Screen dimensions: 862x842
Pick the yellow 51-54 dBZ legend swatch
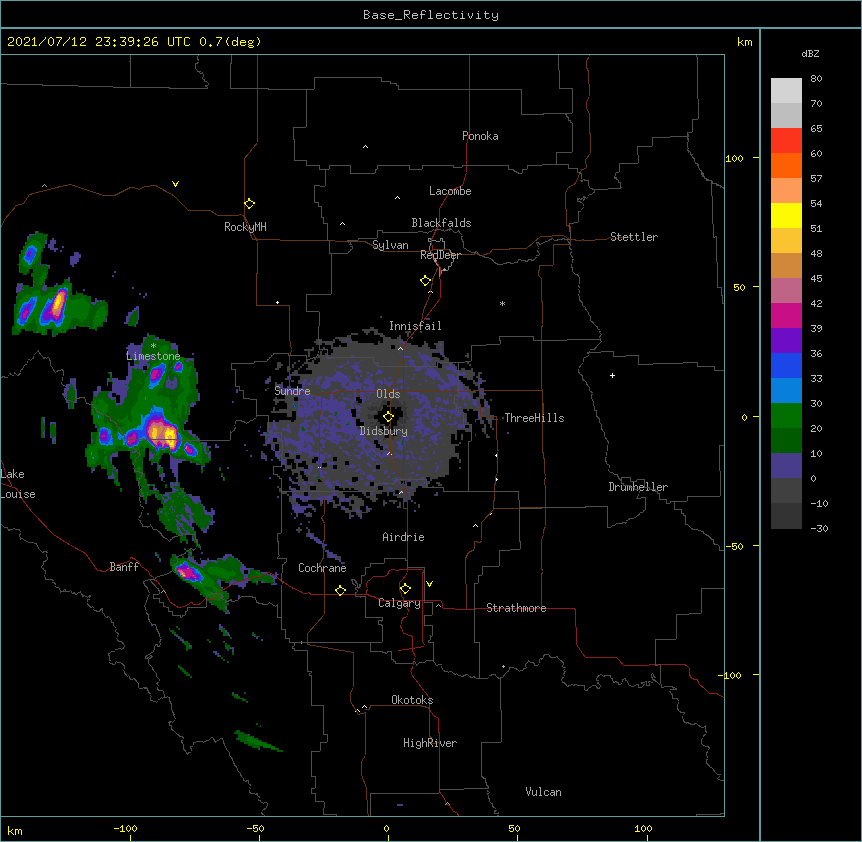point(786,215)
